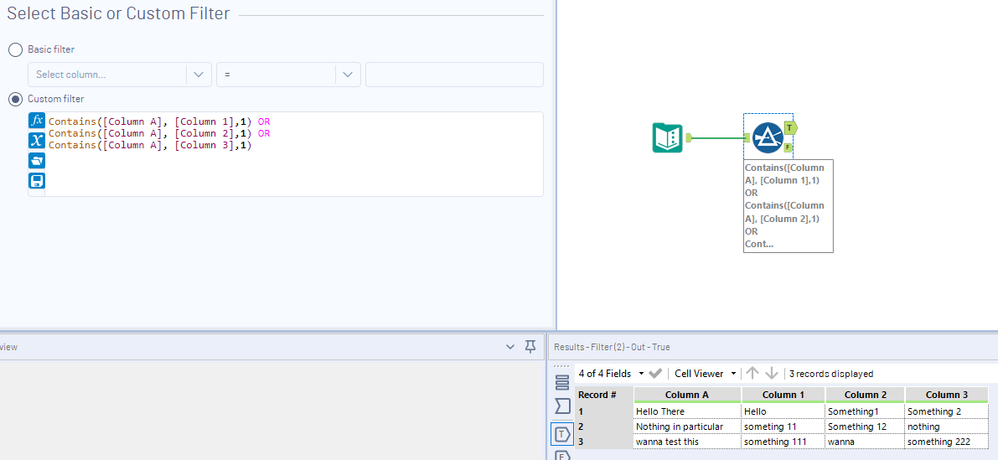Show the messages list view icon
The width and height of the screenshot is (998, 460).
click(562, 382)
